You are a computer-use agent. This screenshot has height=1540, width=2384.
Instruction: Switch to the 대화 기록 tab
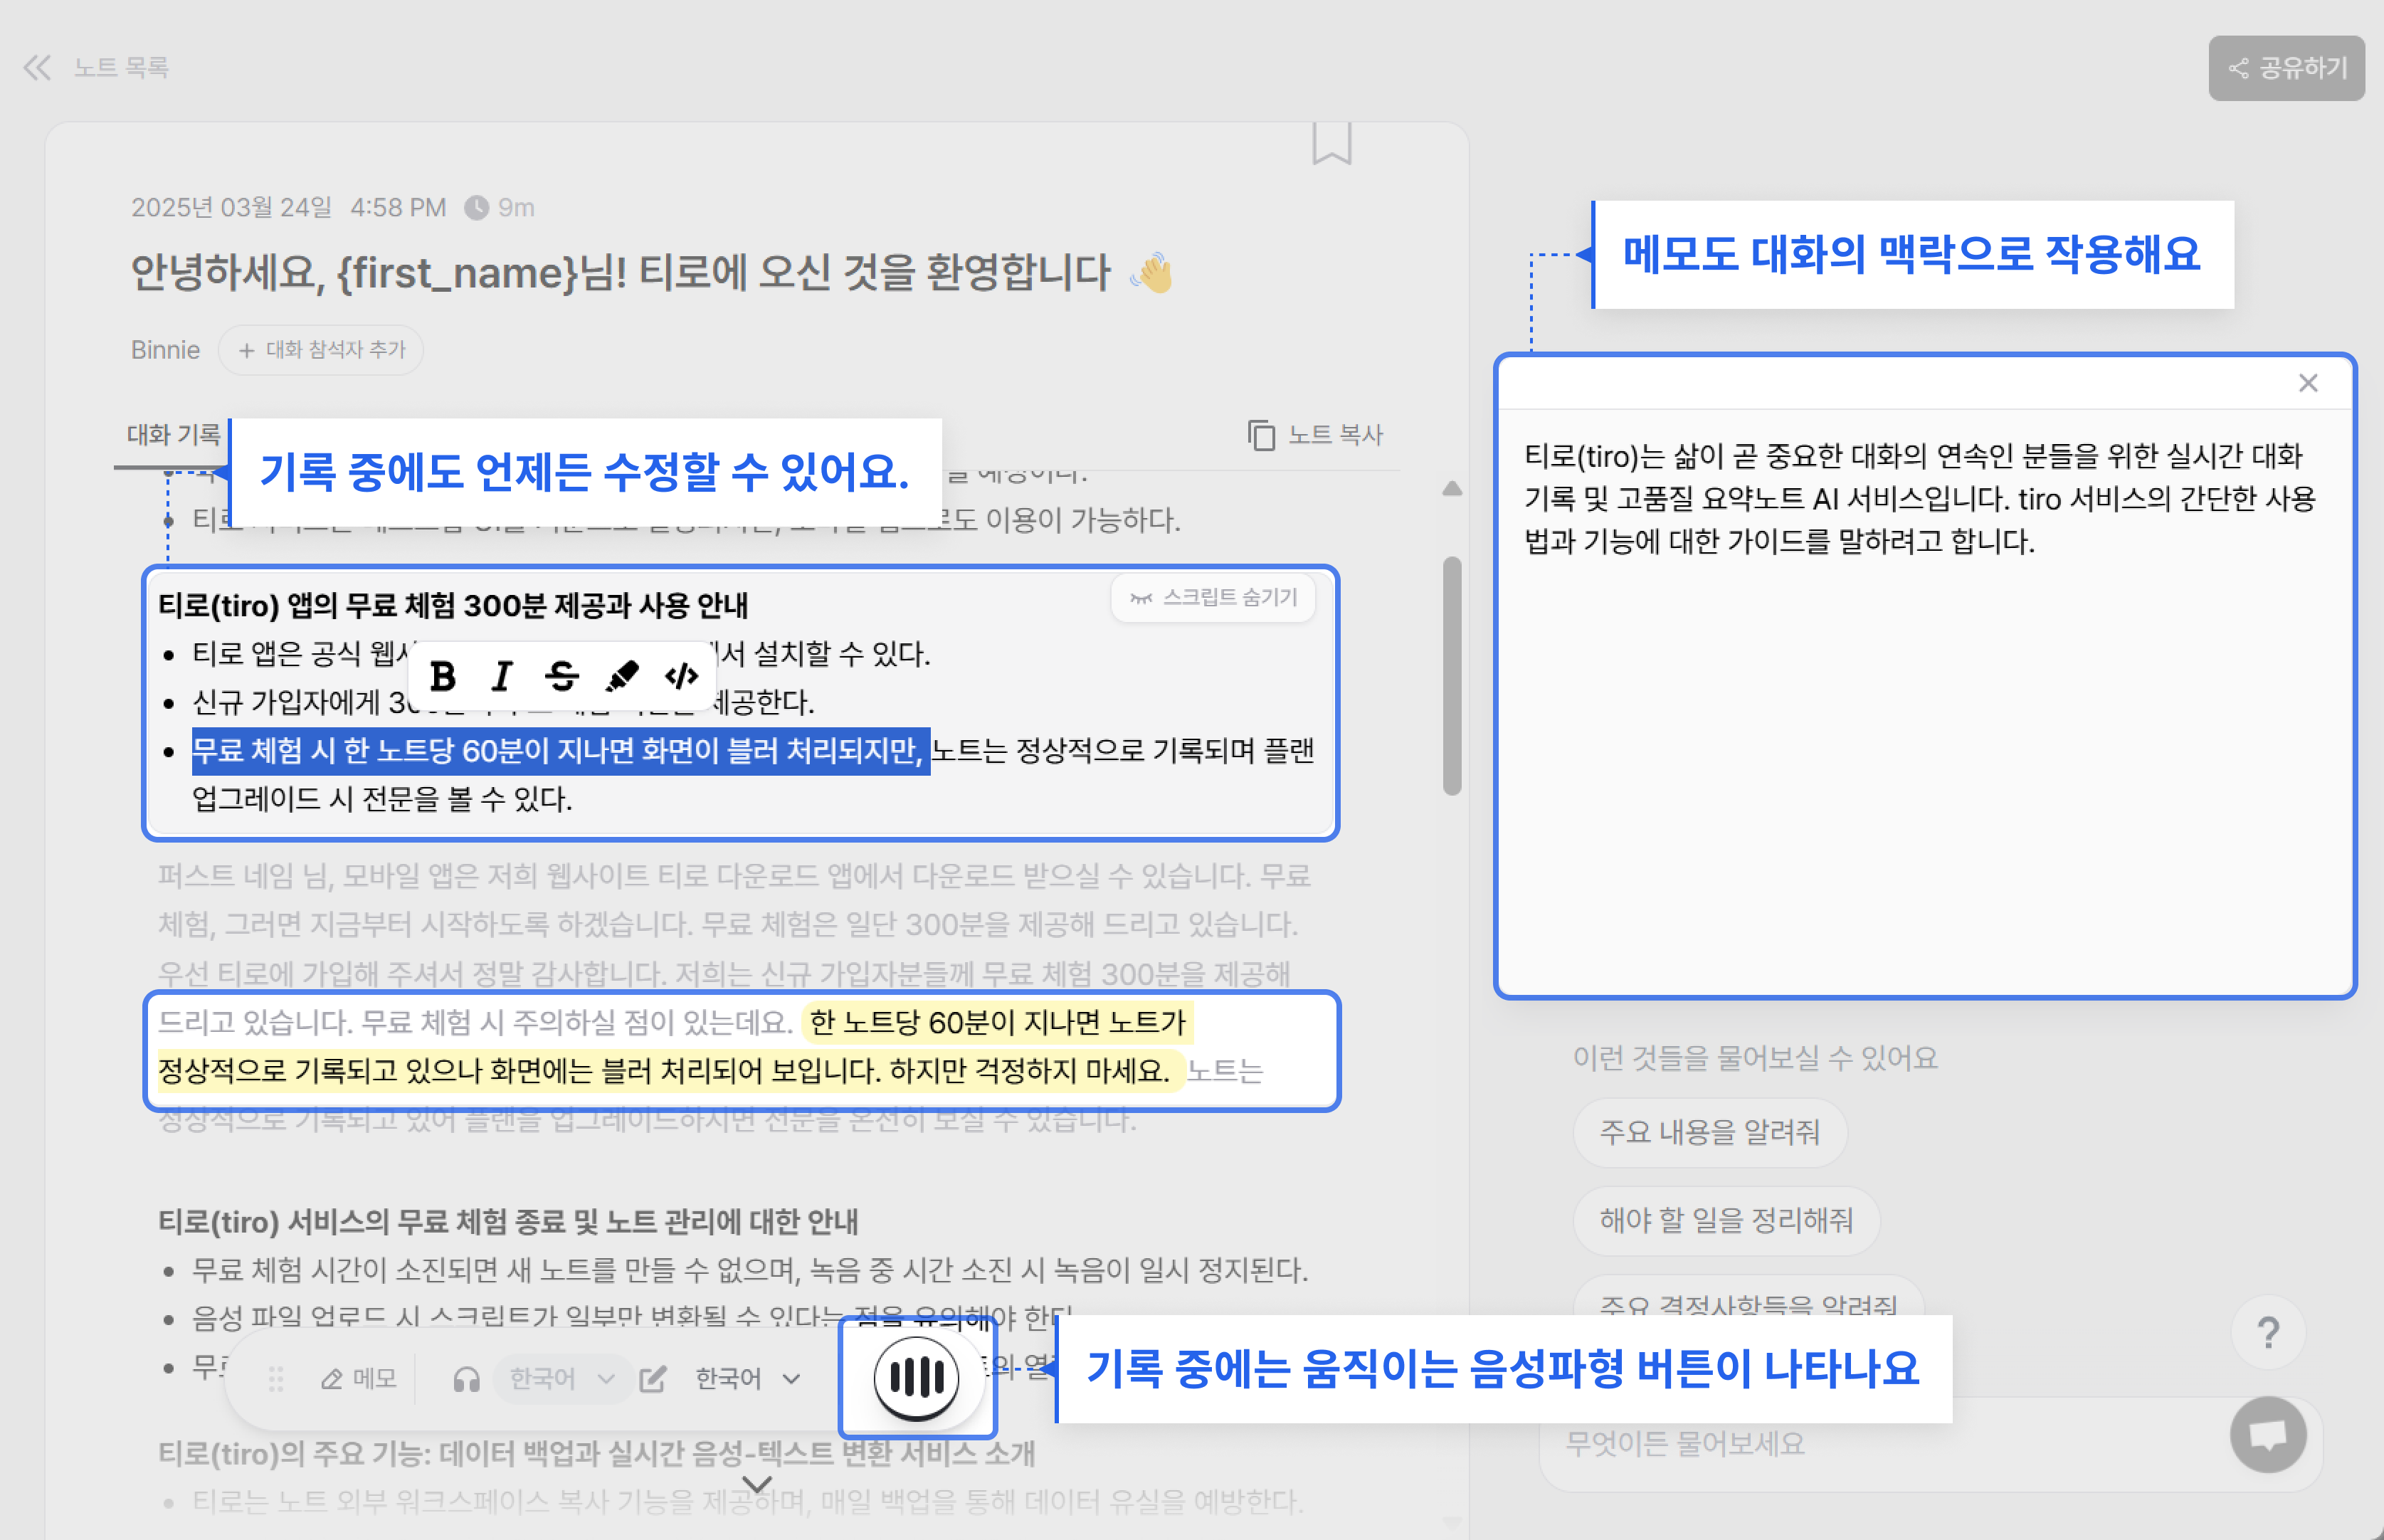pos(173,435)
